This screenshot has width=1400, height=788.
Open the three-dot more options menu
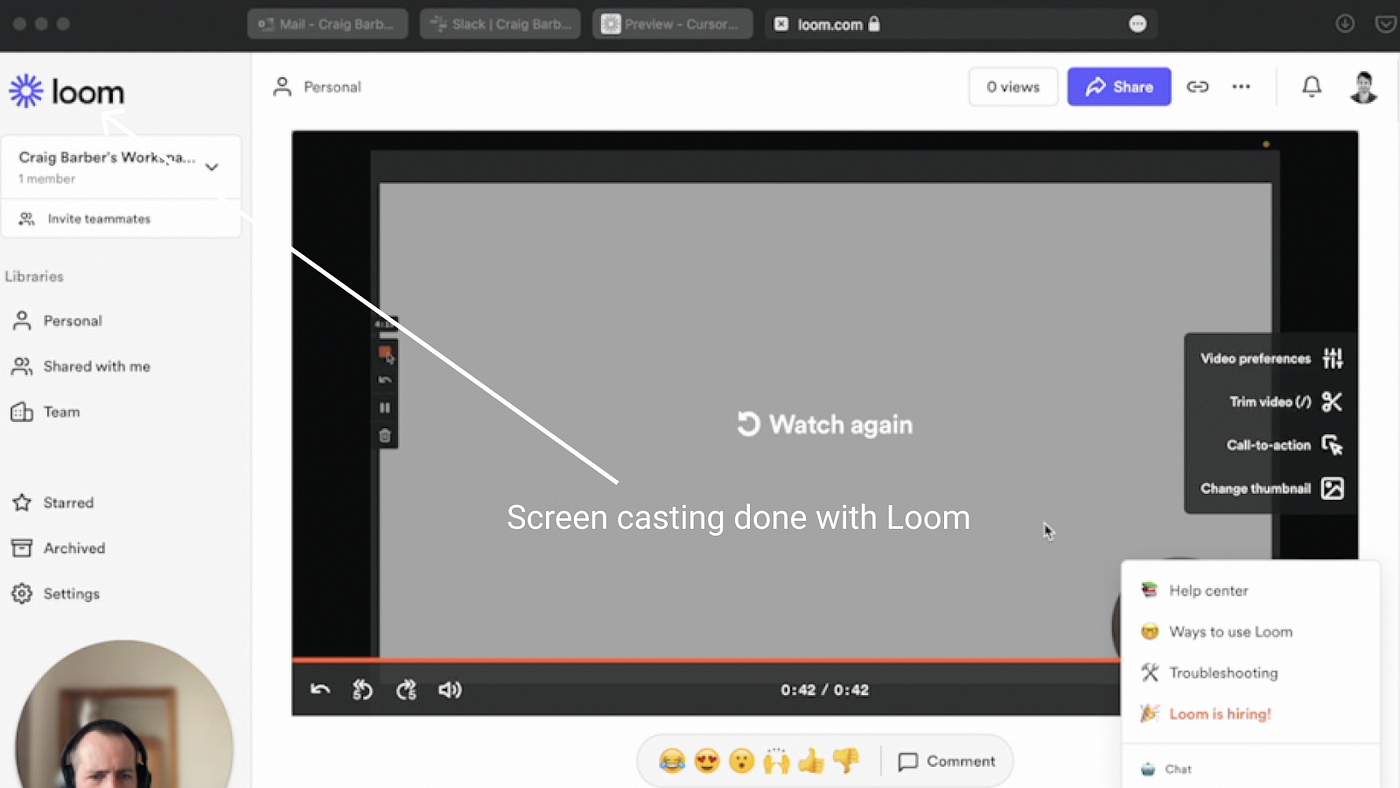1241,87
